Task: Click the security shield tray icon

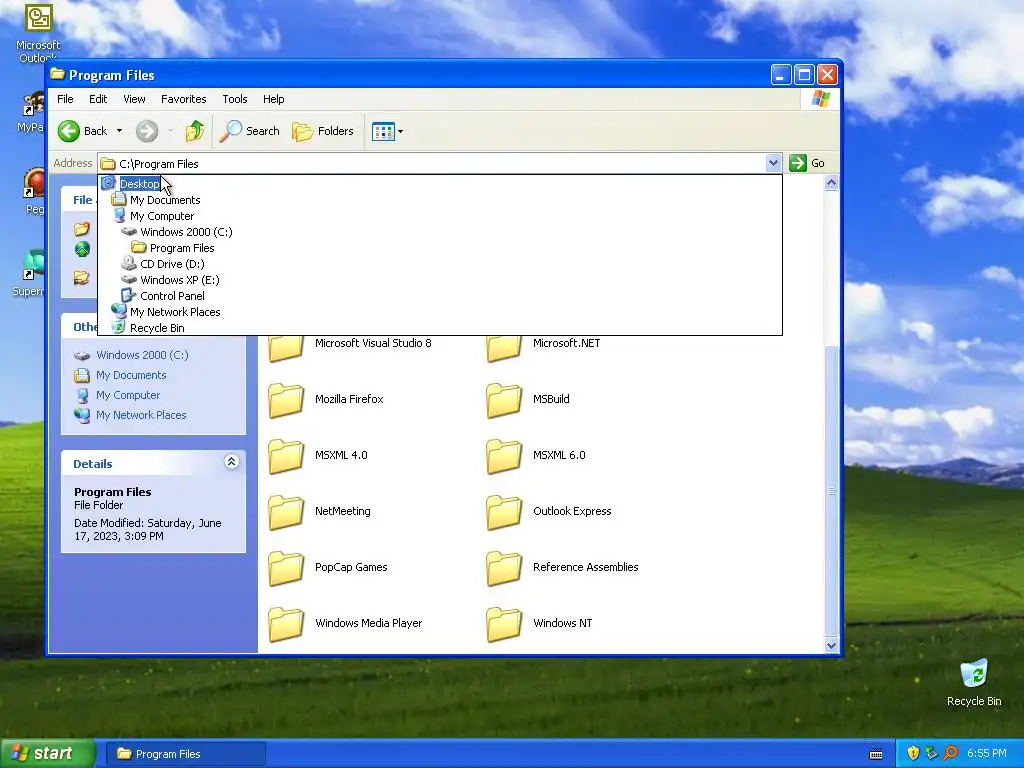Action: (913, 754)
